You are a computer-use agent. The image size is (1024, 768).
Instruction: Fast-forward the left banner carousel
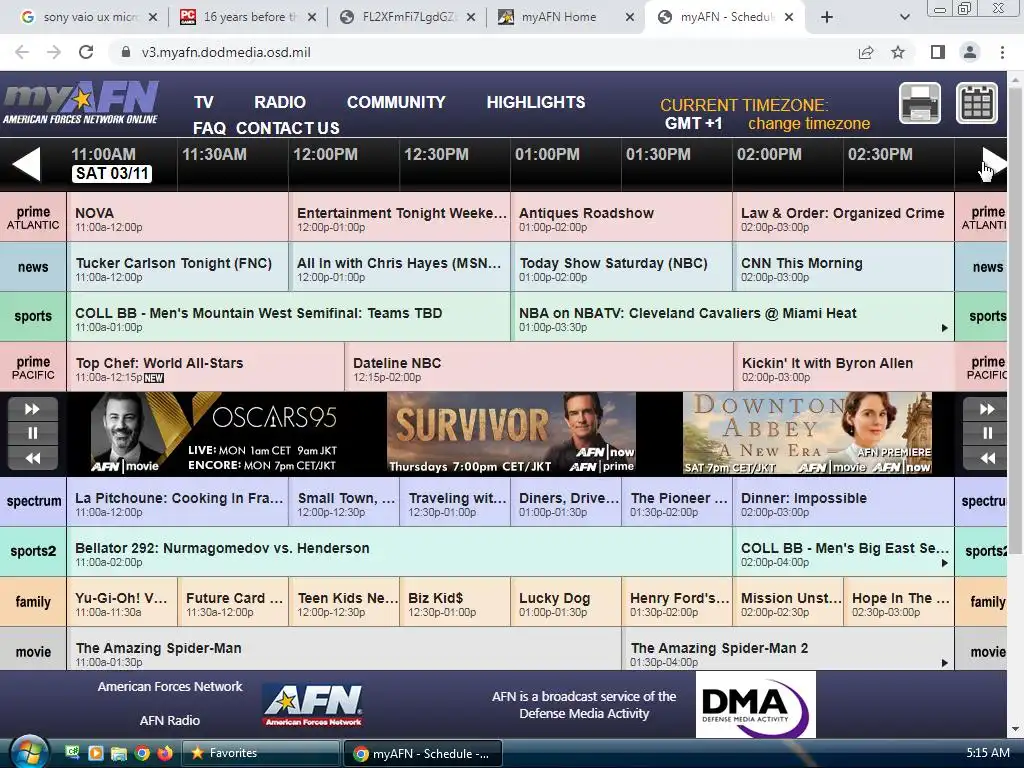click(x=32, y=409)
